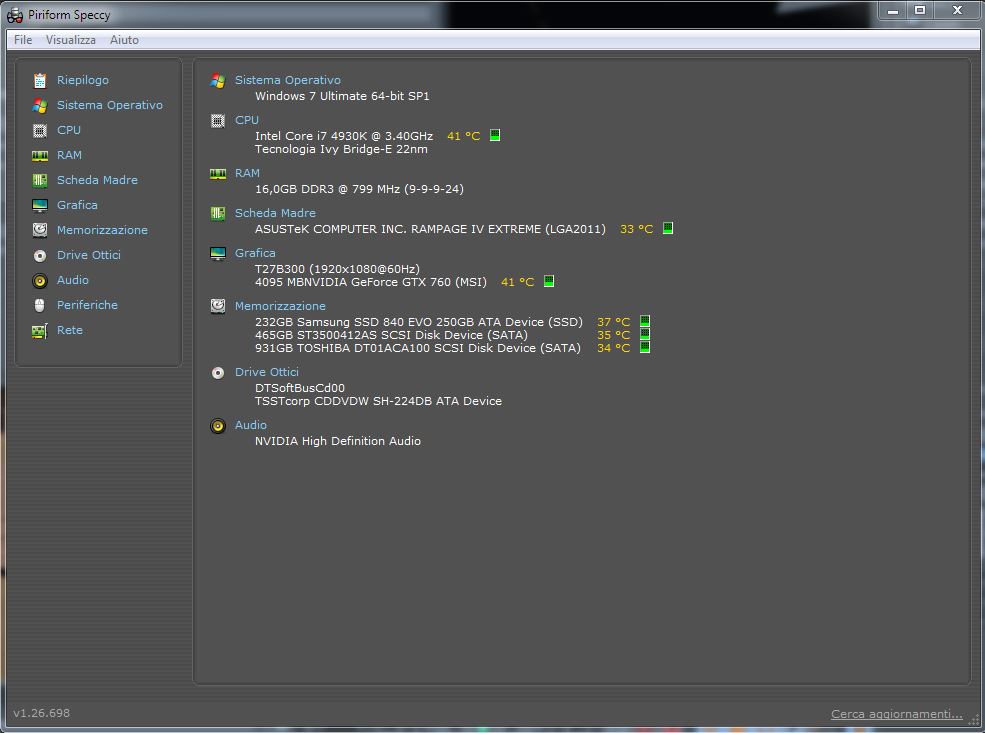Open the Visualizza menu
The height and width of the screenshot is (733, 985).
coord(70,40)
